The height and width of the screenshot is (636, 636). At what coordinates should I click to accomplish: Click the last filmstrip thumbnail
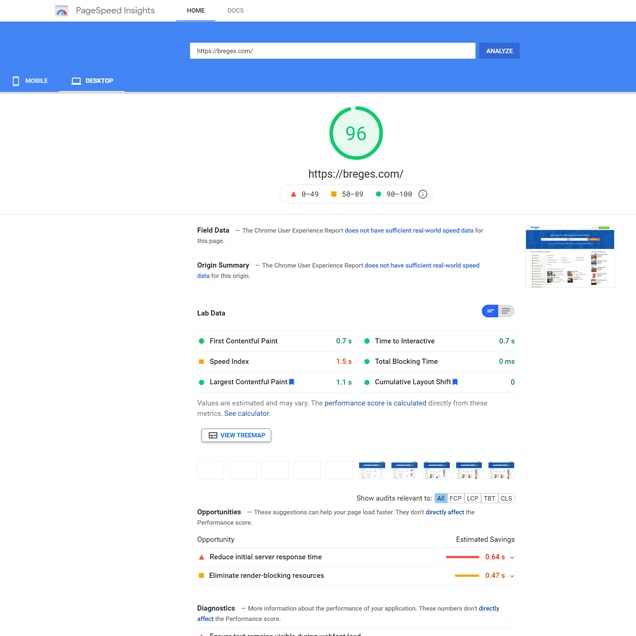coord(501,470)
